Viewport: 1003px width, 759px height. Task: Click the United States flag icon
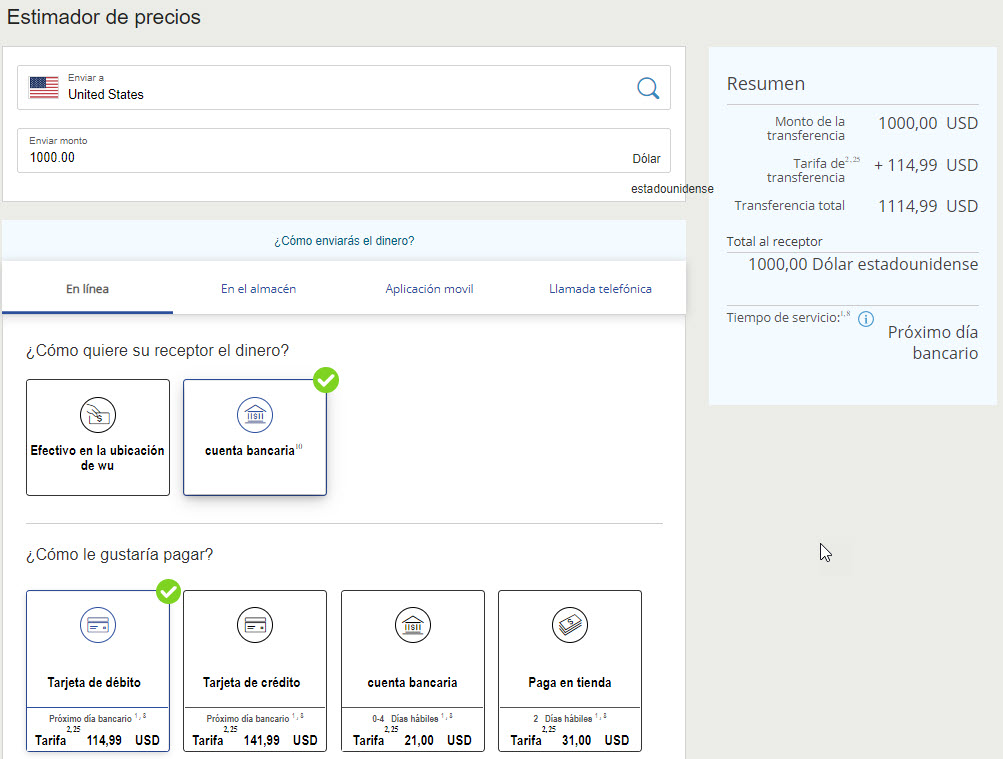pos(44,88)
